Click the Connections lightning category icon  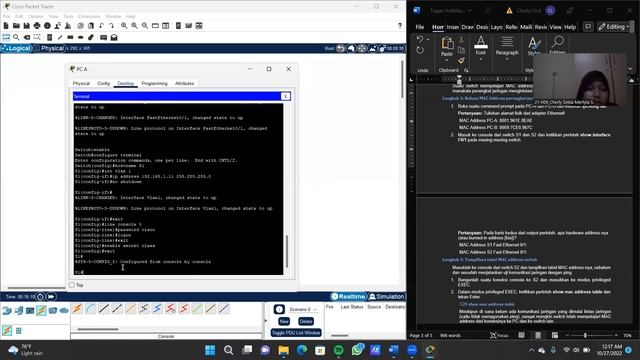(41, 311)
